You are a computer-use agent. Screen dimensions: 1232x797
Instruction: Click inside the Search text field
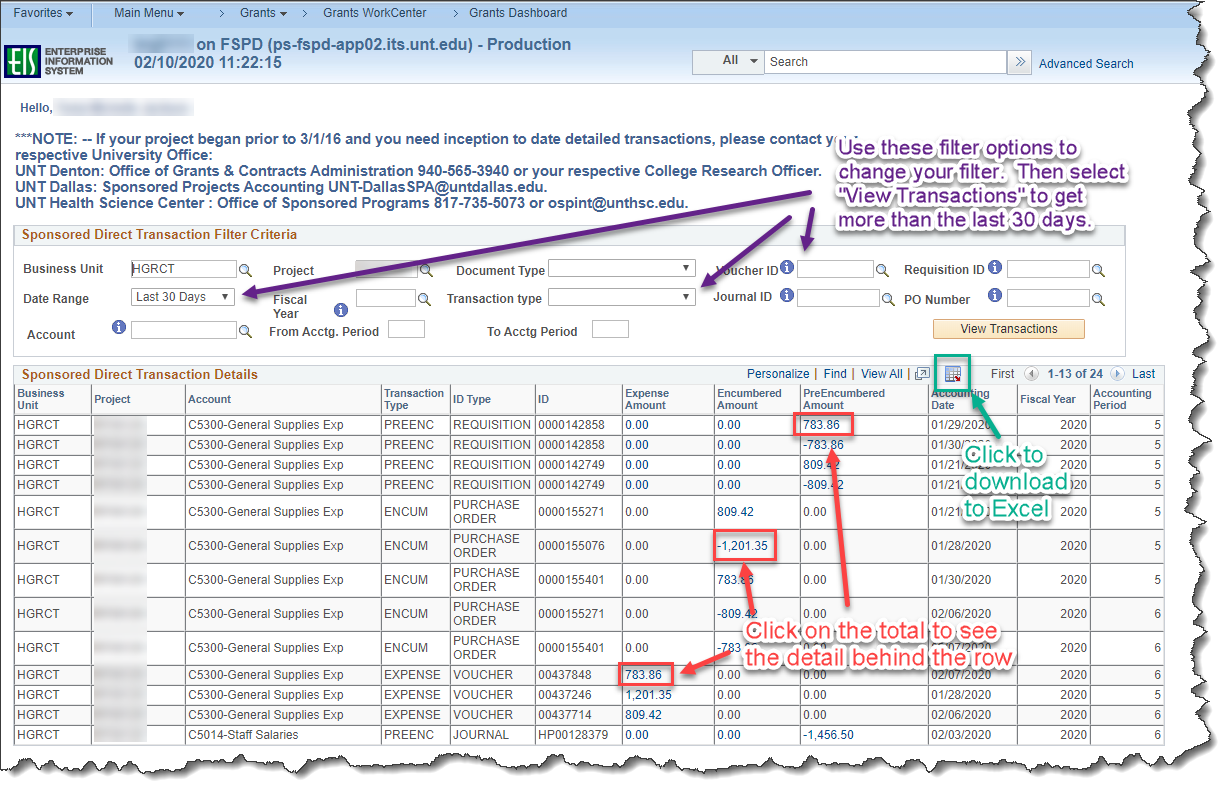tap(880, 61)
